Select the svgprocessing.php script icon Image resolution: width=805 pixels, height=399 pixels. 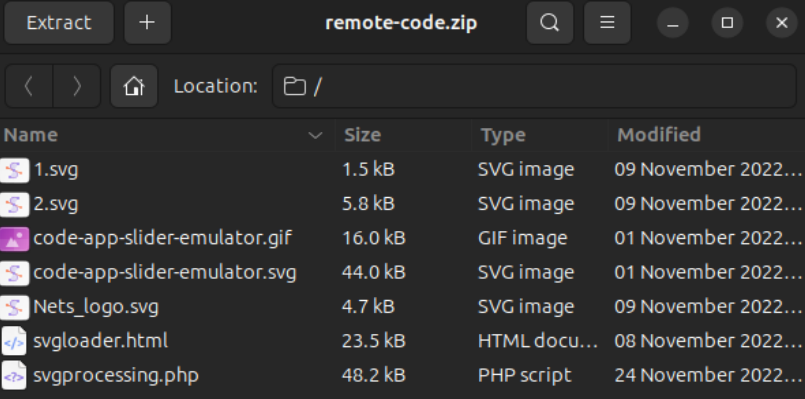[x=14, y=376]
